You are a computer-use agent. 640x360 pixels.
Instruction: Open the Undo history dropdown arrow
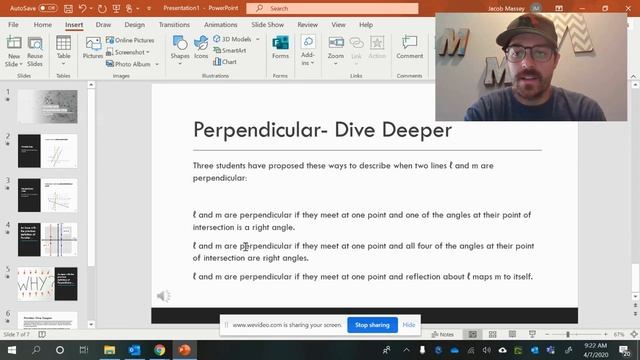tap(91, 8)
